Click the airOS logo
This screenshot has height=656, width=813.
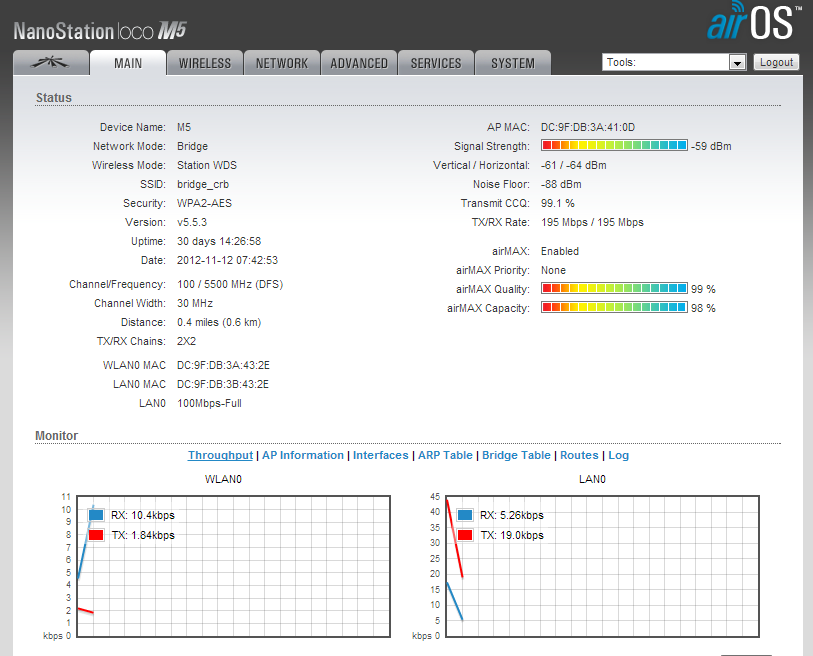point(753,22)
